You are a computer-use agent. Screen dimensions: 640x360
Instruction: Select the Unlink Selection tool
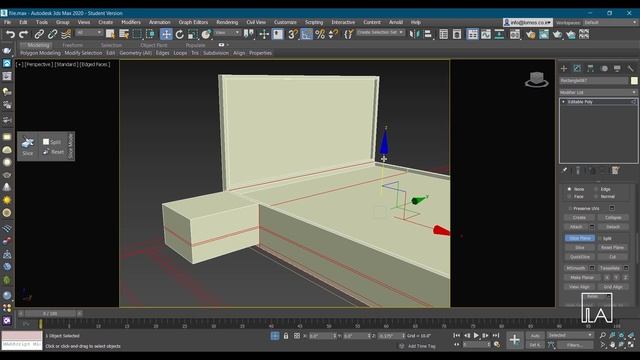coord(53,34)
